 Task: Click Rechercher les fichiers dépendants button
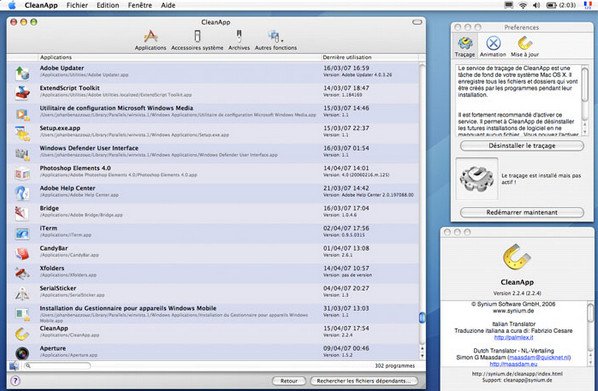[x=363, y=381]
